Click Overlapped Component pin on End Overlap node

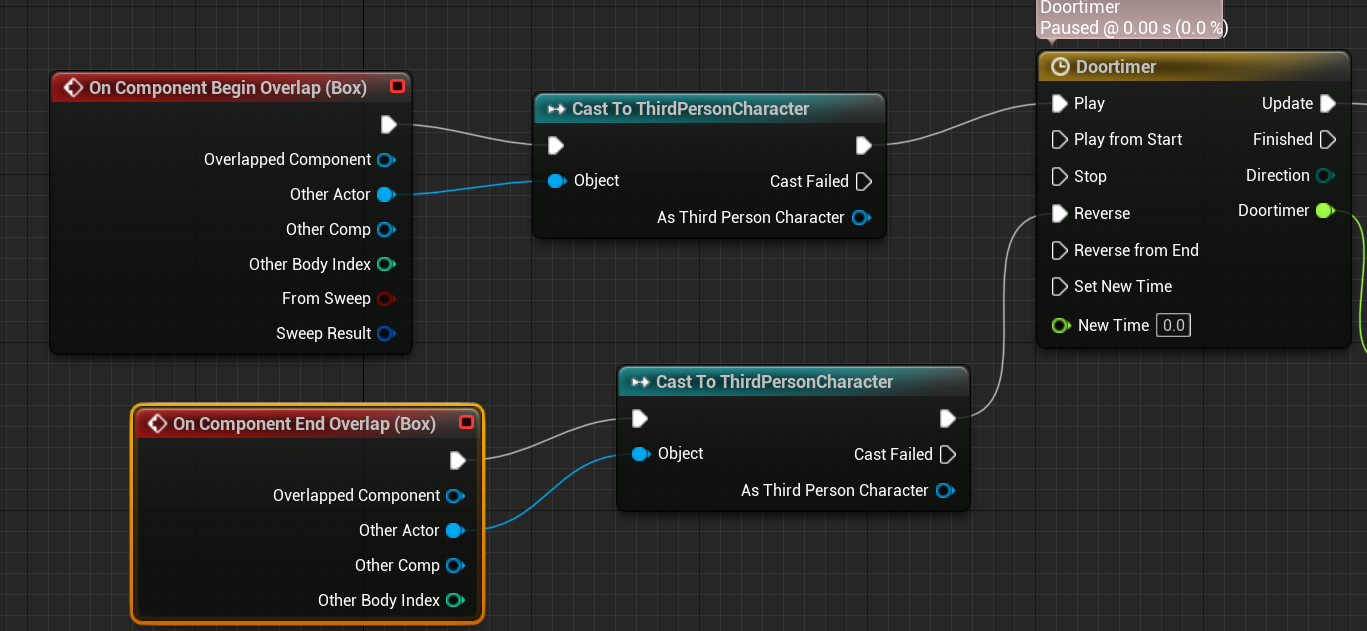pos(456,495)
